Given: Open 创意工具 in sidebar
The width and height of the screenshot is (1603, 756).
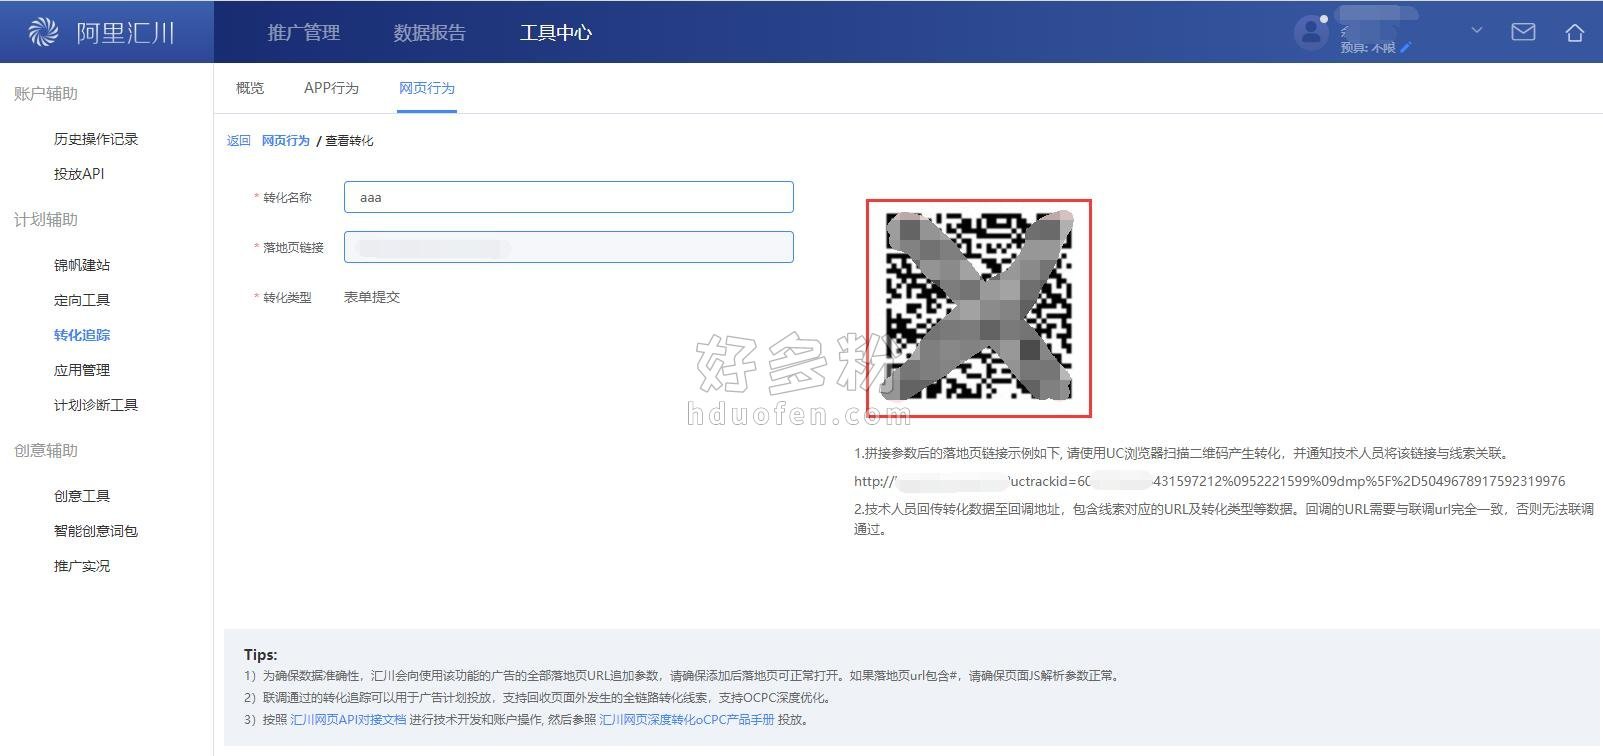Looking at the screenshot, I should click(82, 496).
